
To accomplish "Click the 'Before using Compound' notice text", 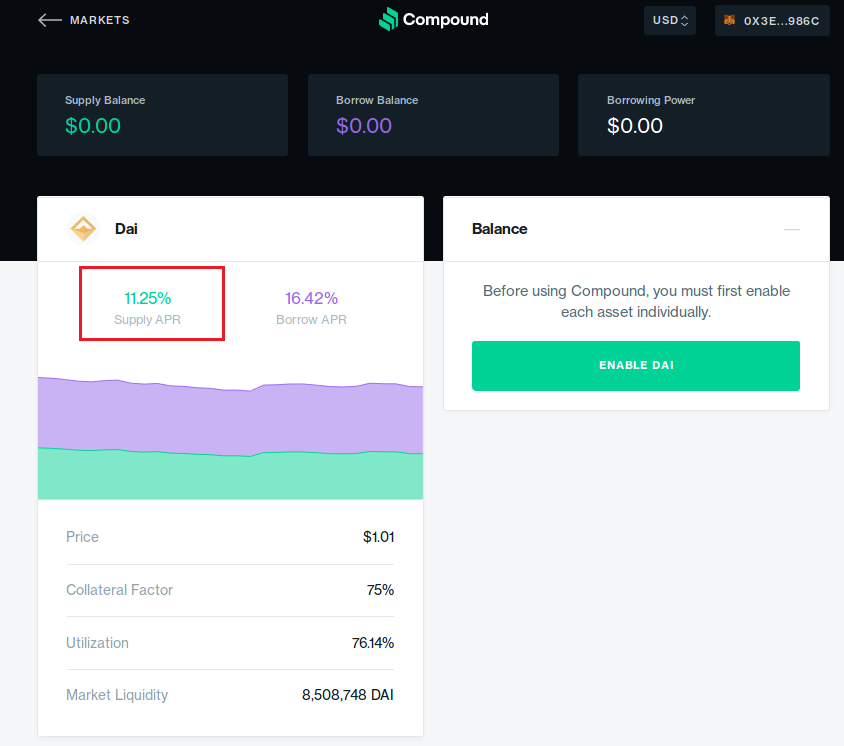I will pos(636,301).
